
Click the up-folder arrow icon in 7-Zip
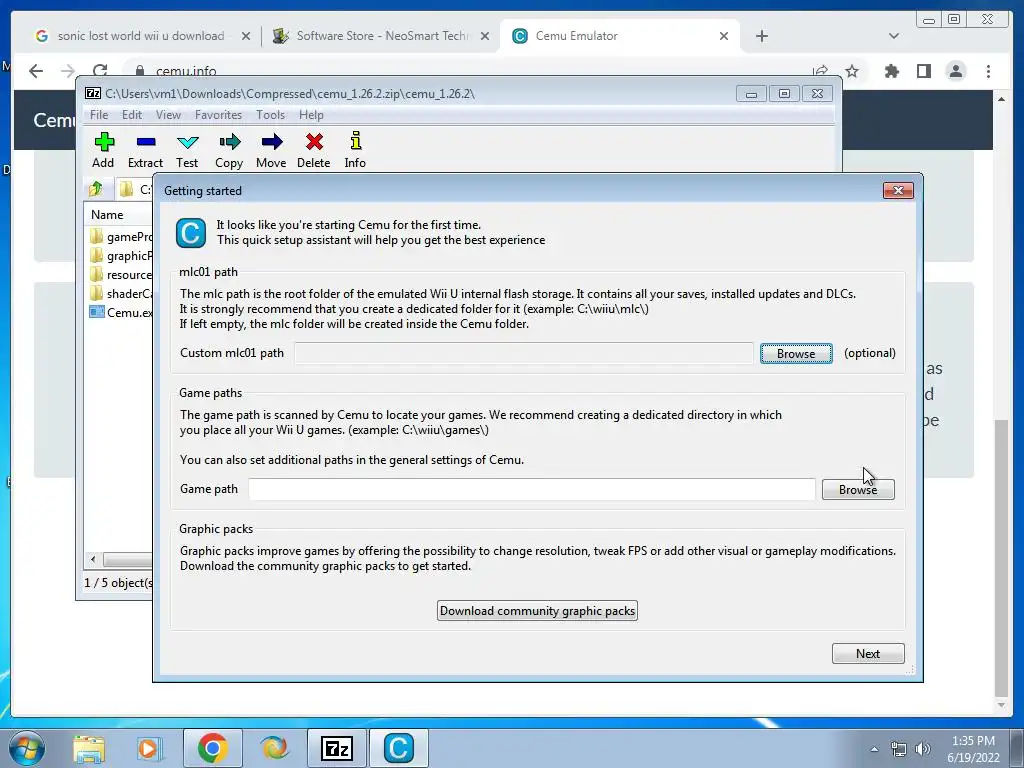[96, 189]
